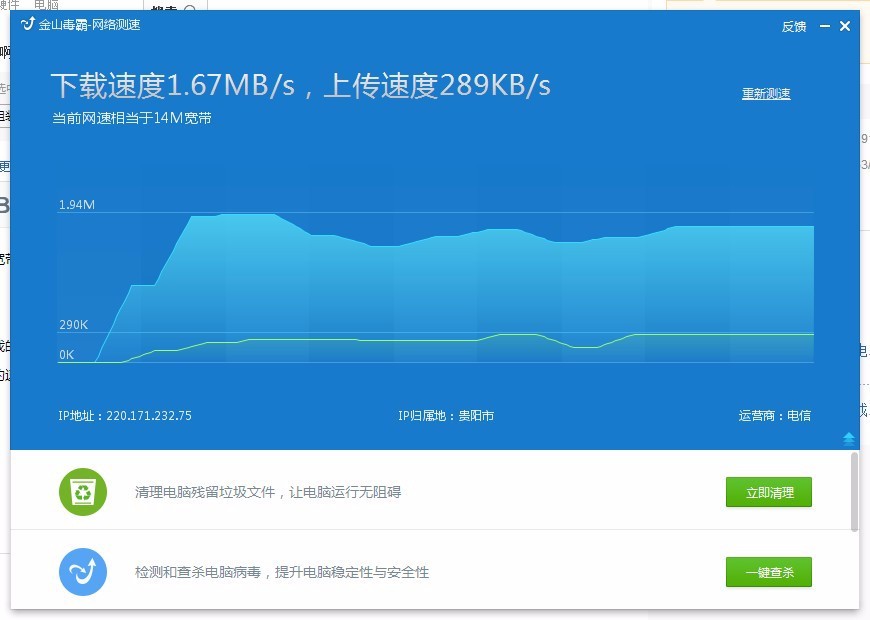The image size is (870, 620).
Task: Click the 金山毒霸-网络测速 window title
Action: (89, 25)
